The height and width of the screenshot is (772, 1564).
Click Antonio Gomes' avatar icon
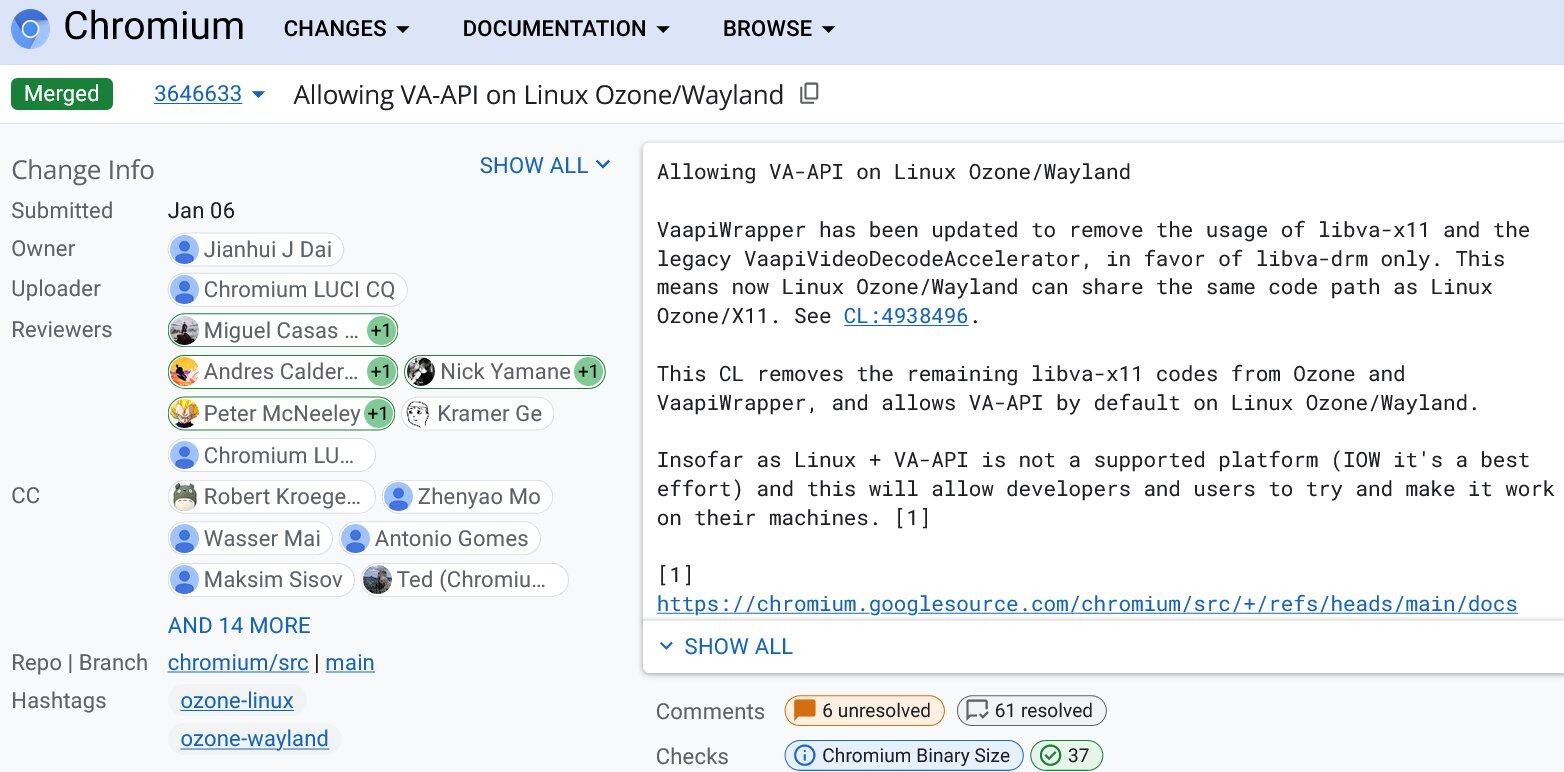click(x=355, y=539)
